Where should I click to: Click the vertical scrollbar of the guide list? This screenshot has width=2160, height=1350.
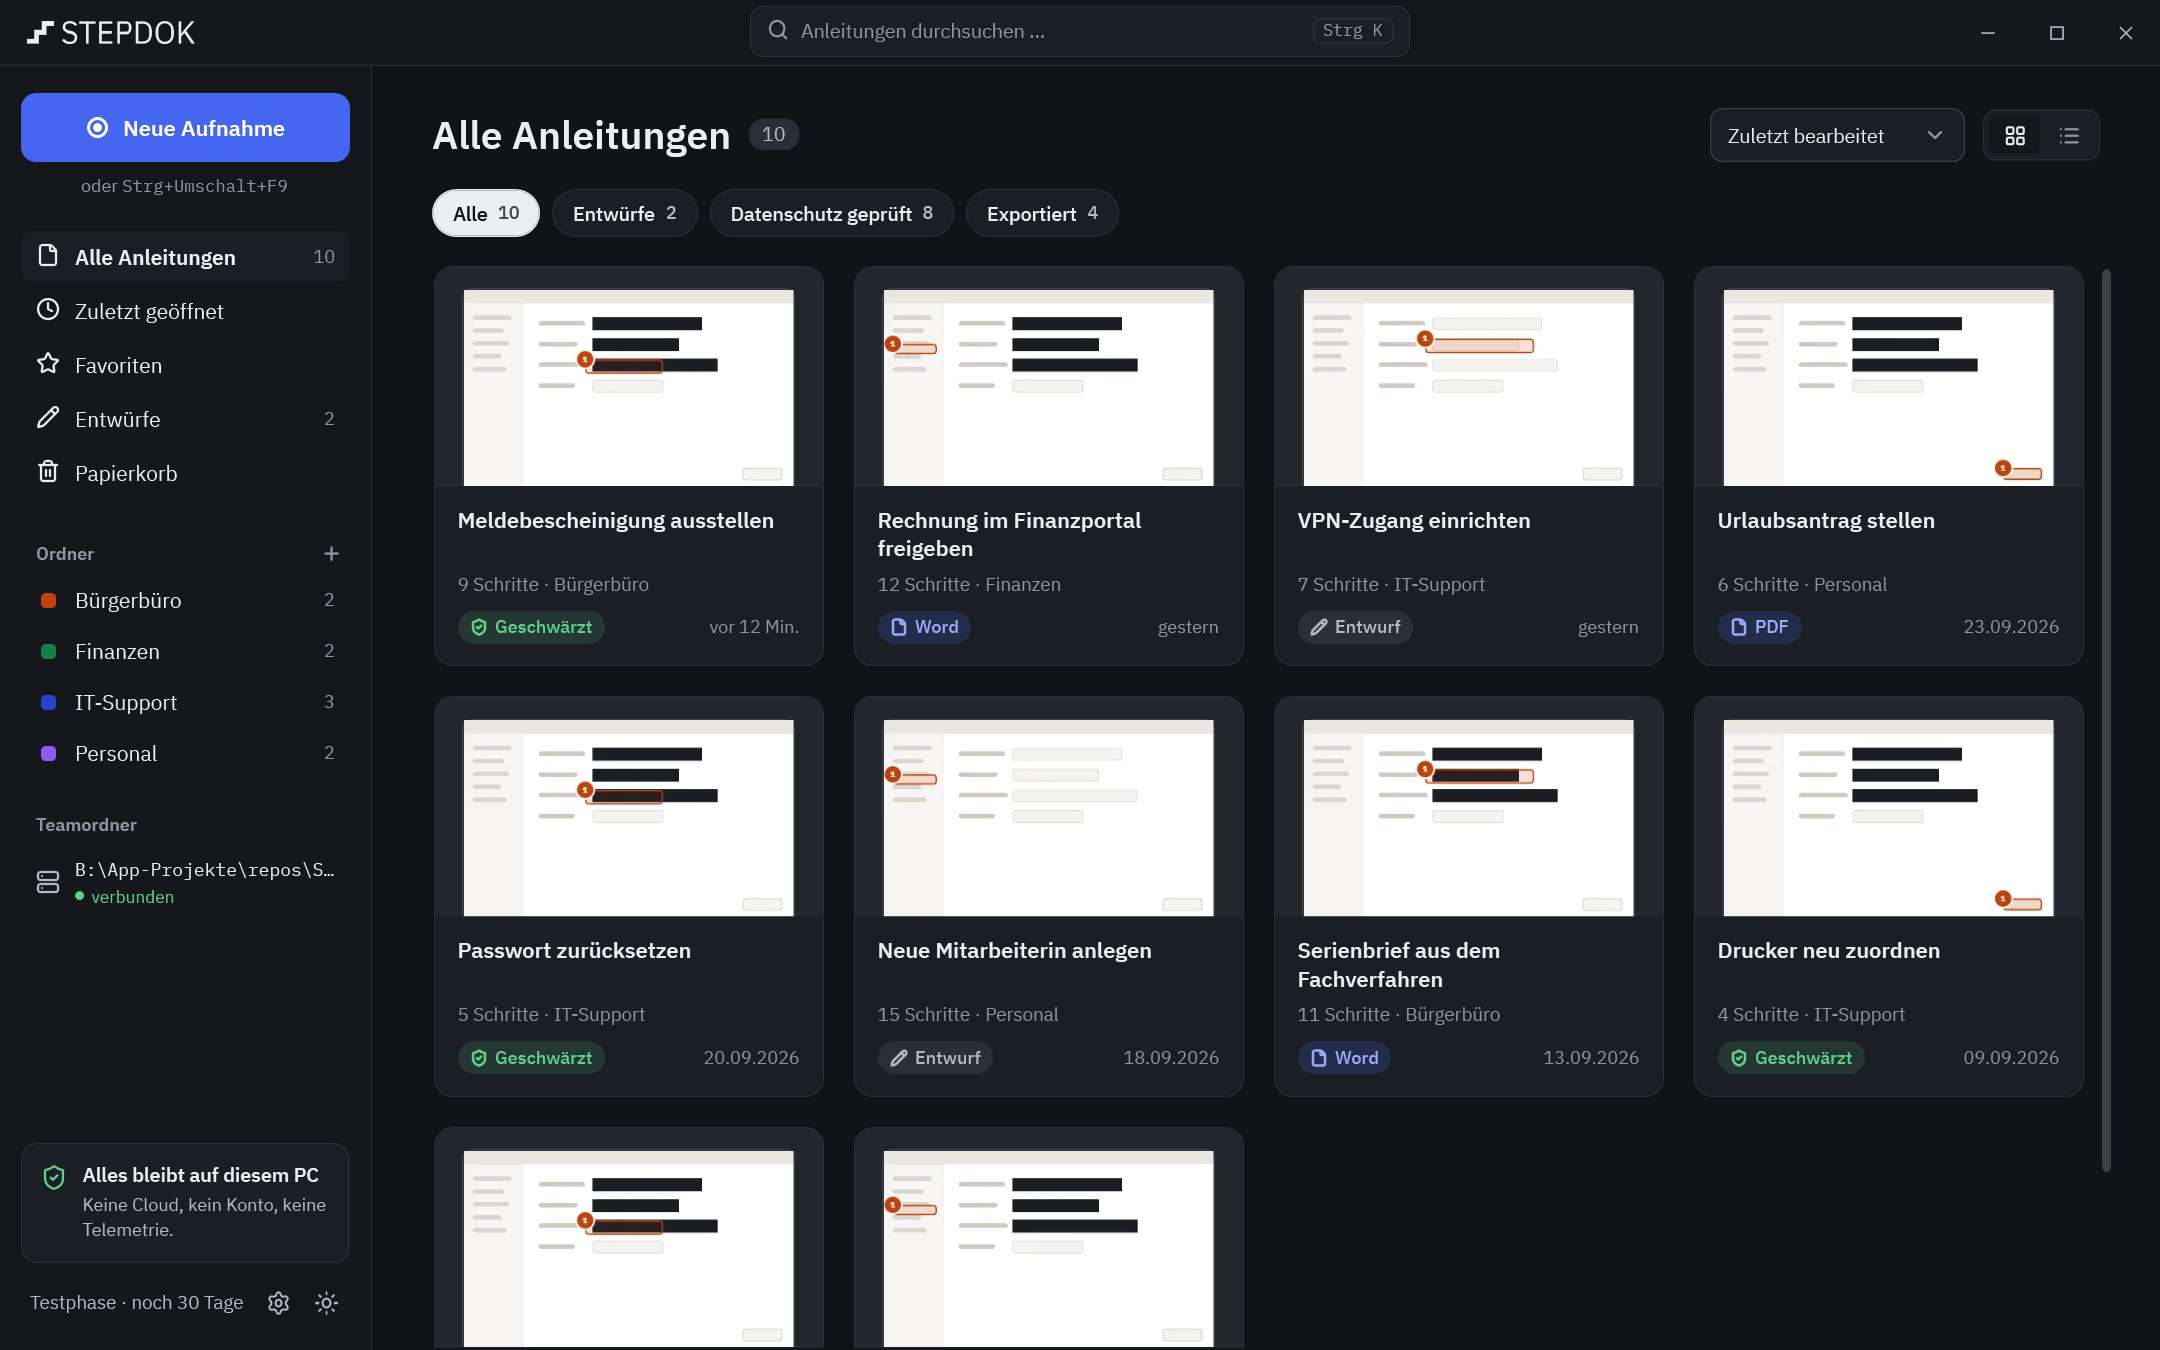[x=2106, y=720]
